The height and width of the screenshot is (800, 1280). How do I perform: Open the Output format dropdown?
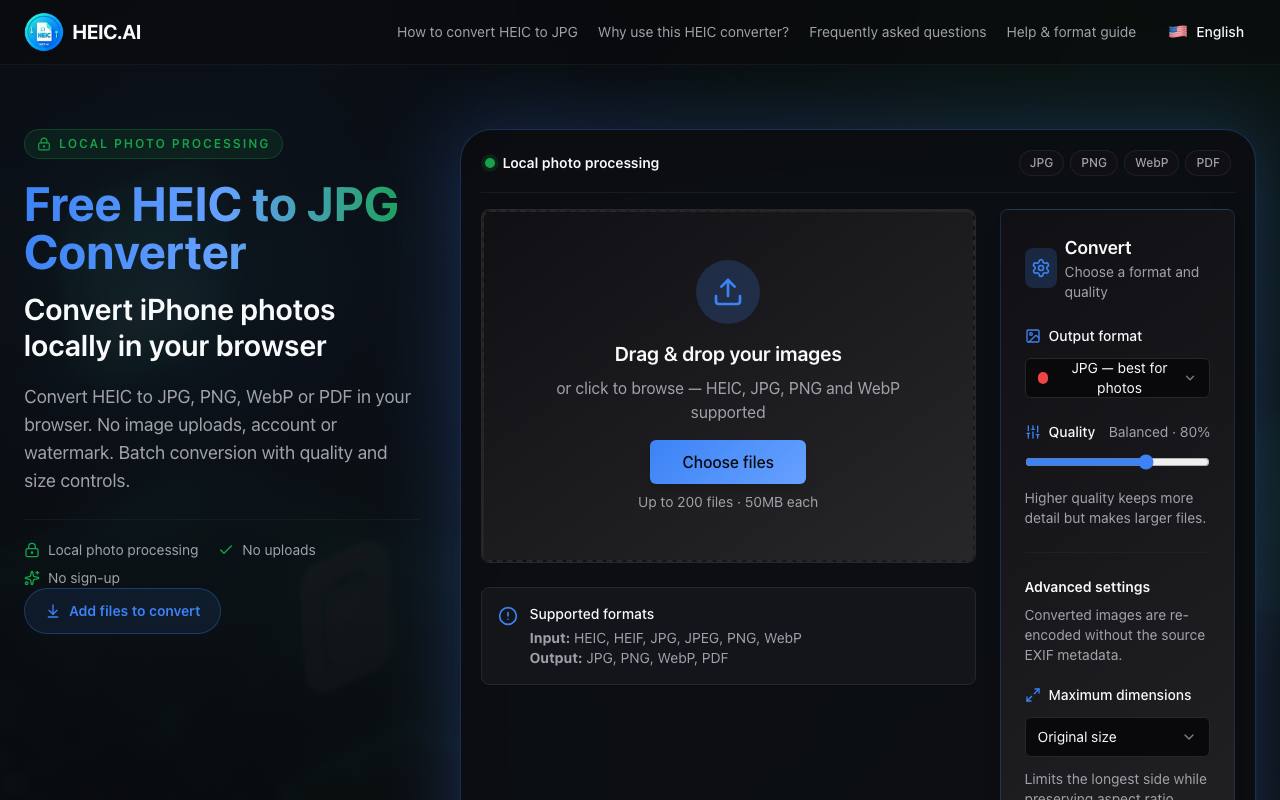click(1117, 378)
